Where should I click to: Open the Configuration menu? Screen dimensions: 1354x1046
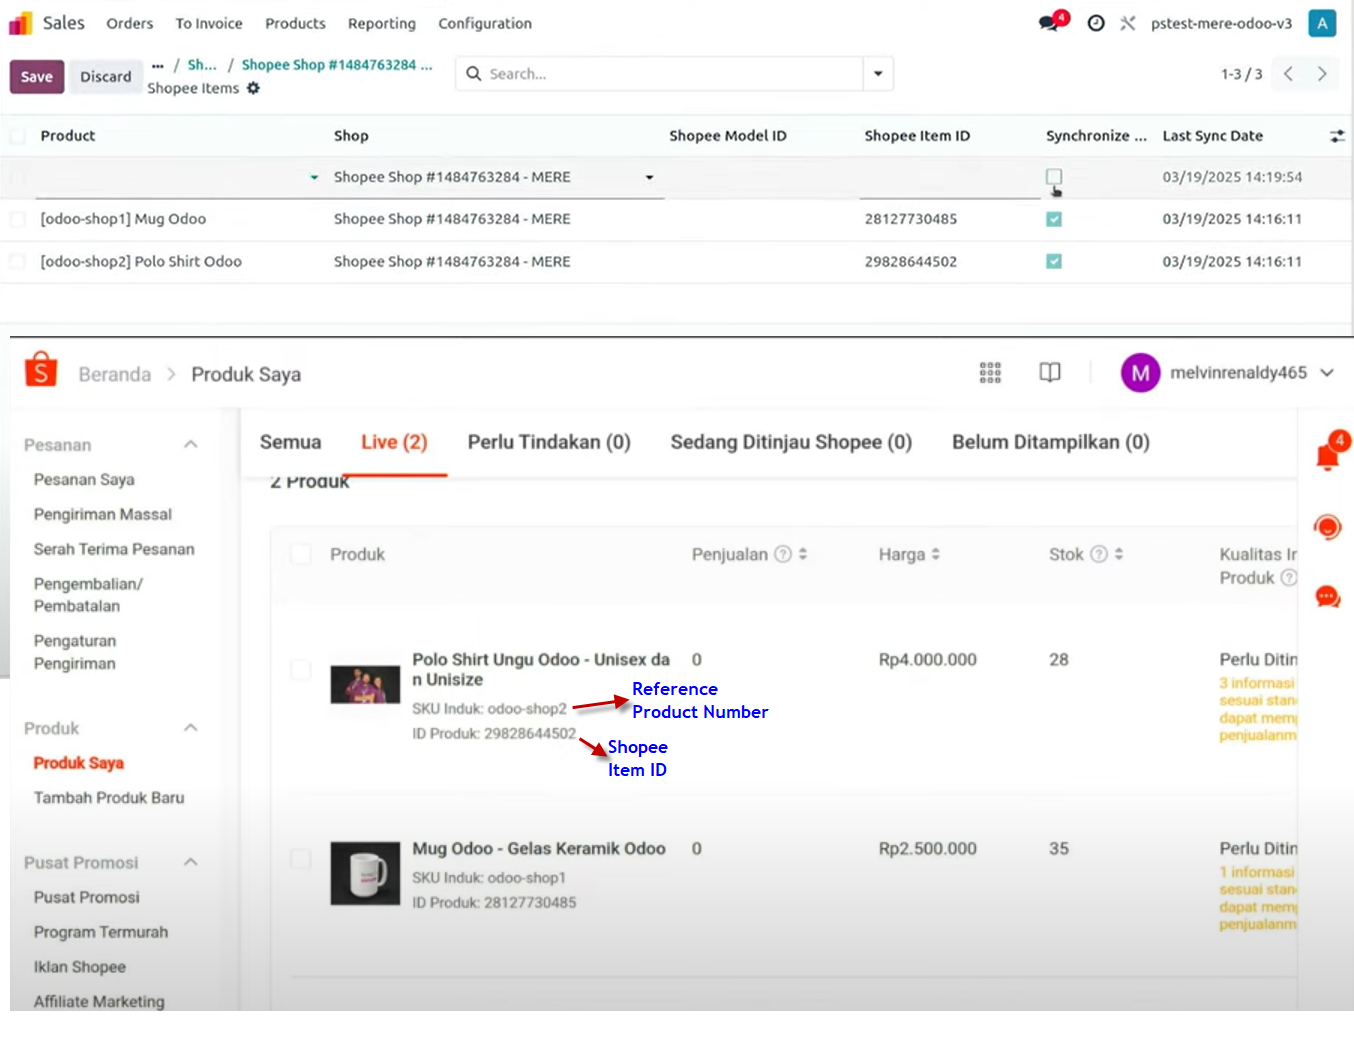[x=485, y=23]
